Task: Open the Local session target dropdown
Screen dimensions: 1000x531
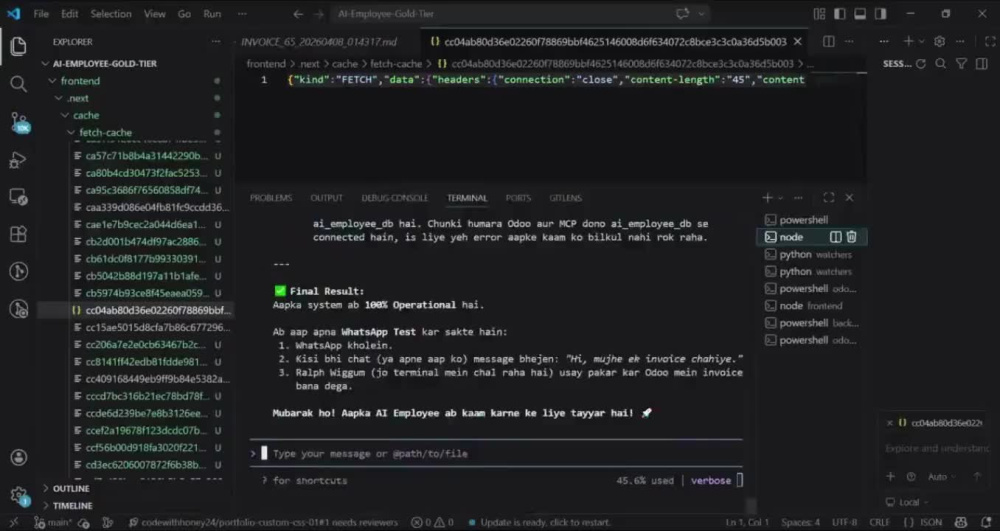Action: [x=908, y=502]
